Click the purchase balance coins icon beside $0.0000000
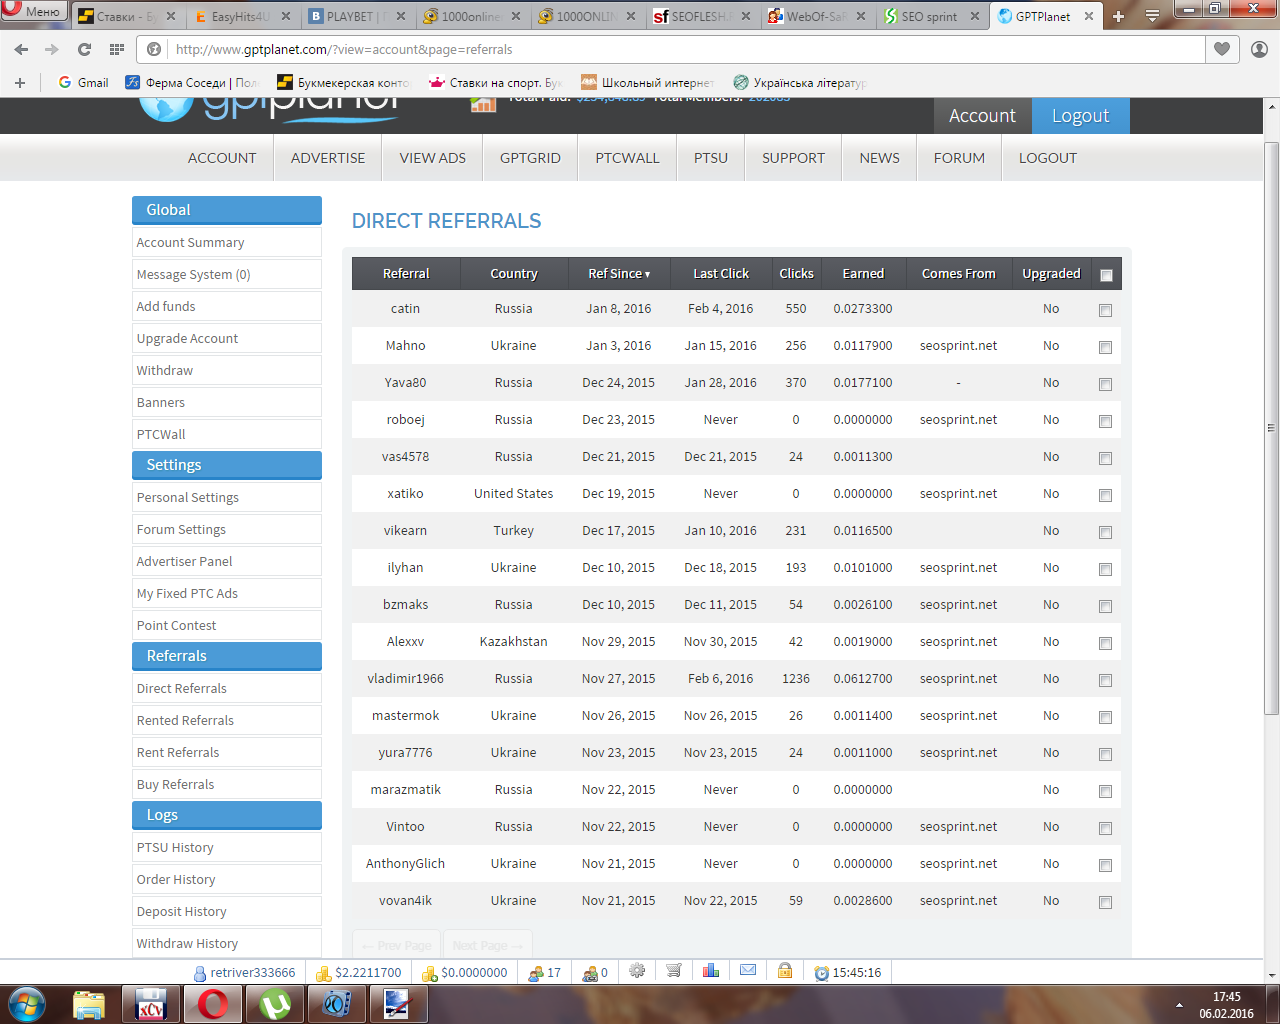The width and height of the screenshot is (1280, 1024). tap(430, 973)
